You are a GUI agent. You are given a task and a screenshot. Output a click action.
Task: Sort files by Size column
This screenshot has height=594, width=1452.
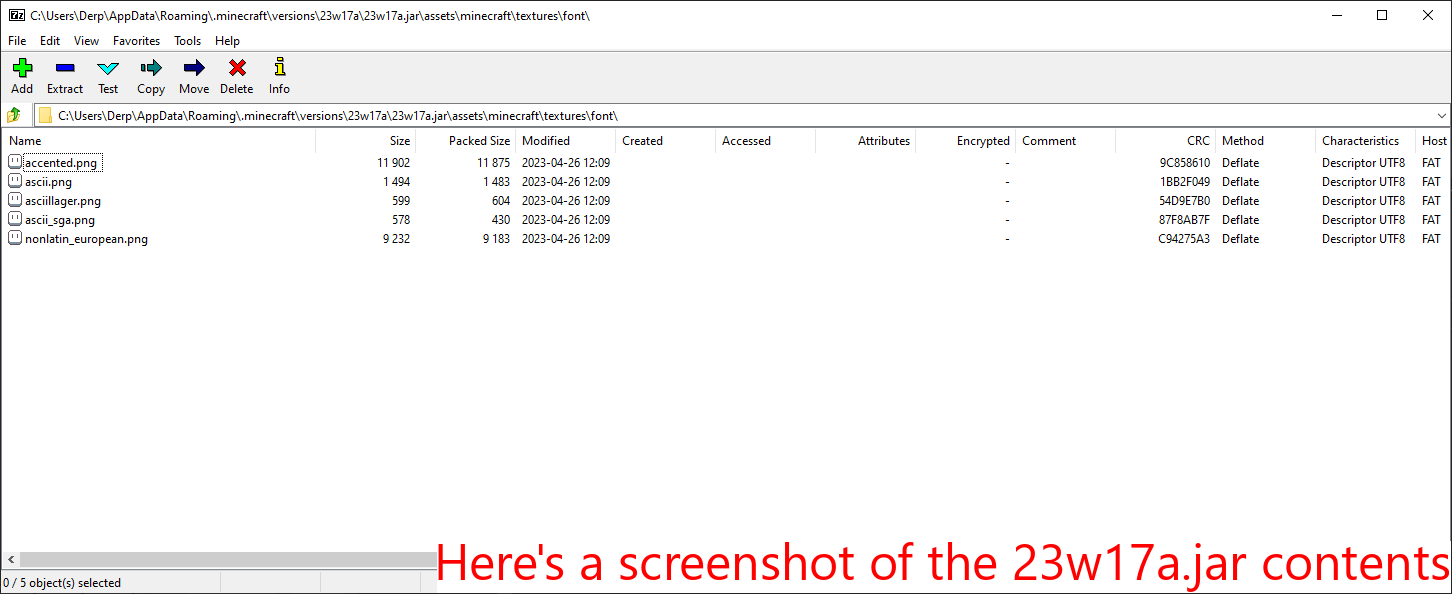click(x=366, y=141)
